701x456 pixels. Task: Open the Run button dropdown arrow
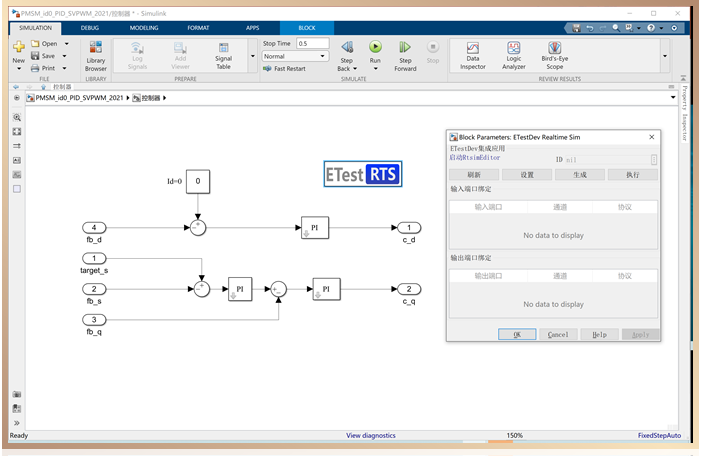click(375, 69)
